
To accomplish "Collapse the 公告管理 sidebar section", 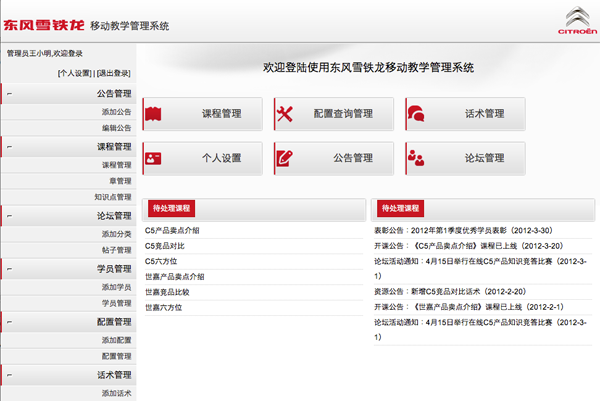I will click(x=10, y=94).
